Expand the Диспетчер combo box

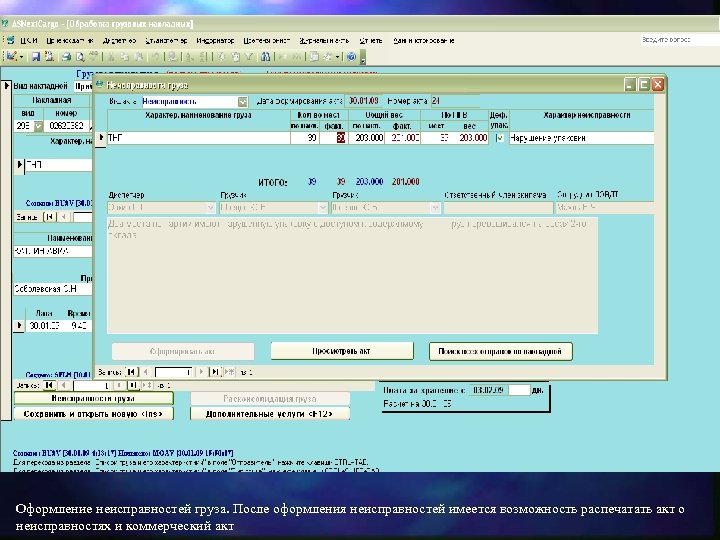(x=210, y=208)
